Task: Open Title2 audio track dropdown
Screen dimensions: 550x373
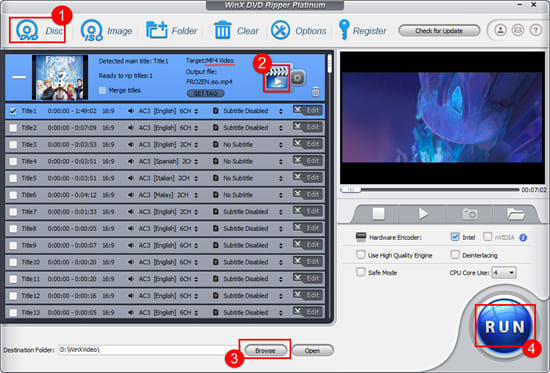Action: [x=196, y=128]
